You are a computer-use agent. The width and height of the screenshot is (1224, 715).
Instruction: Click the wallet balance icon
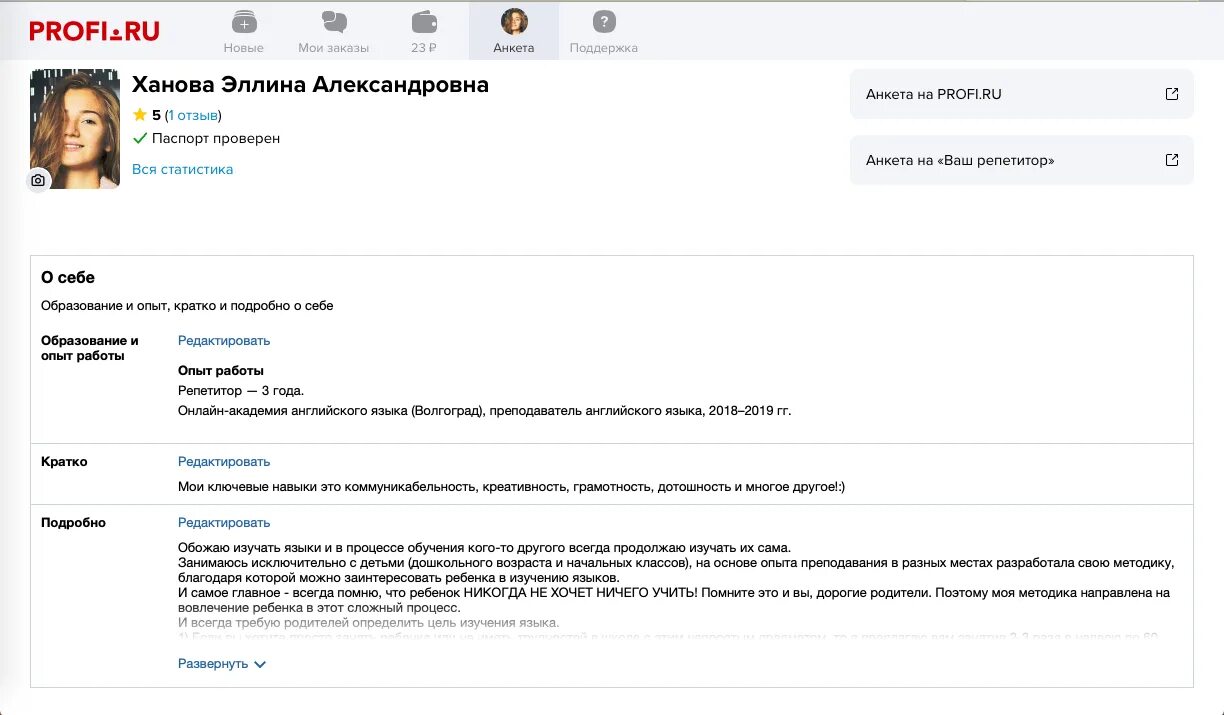coord(424,21)
